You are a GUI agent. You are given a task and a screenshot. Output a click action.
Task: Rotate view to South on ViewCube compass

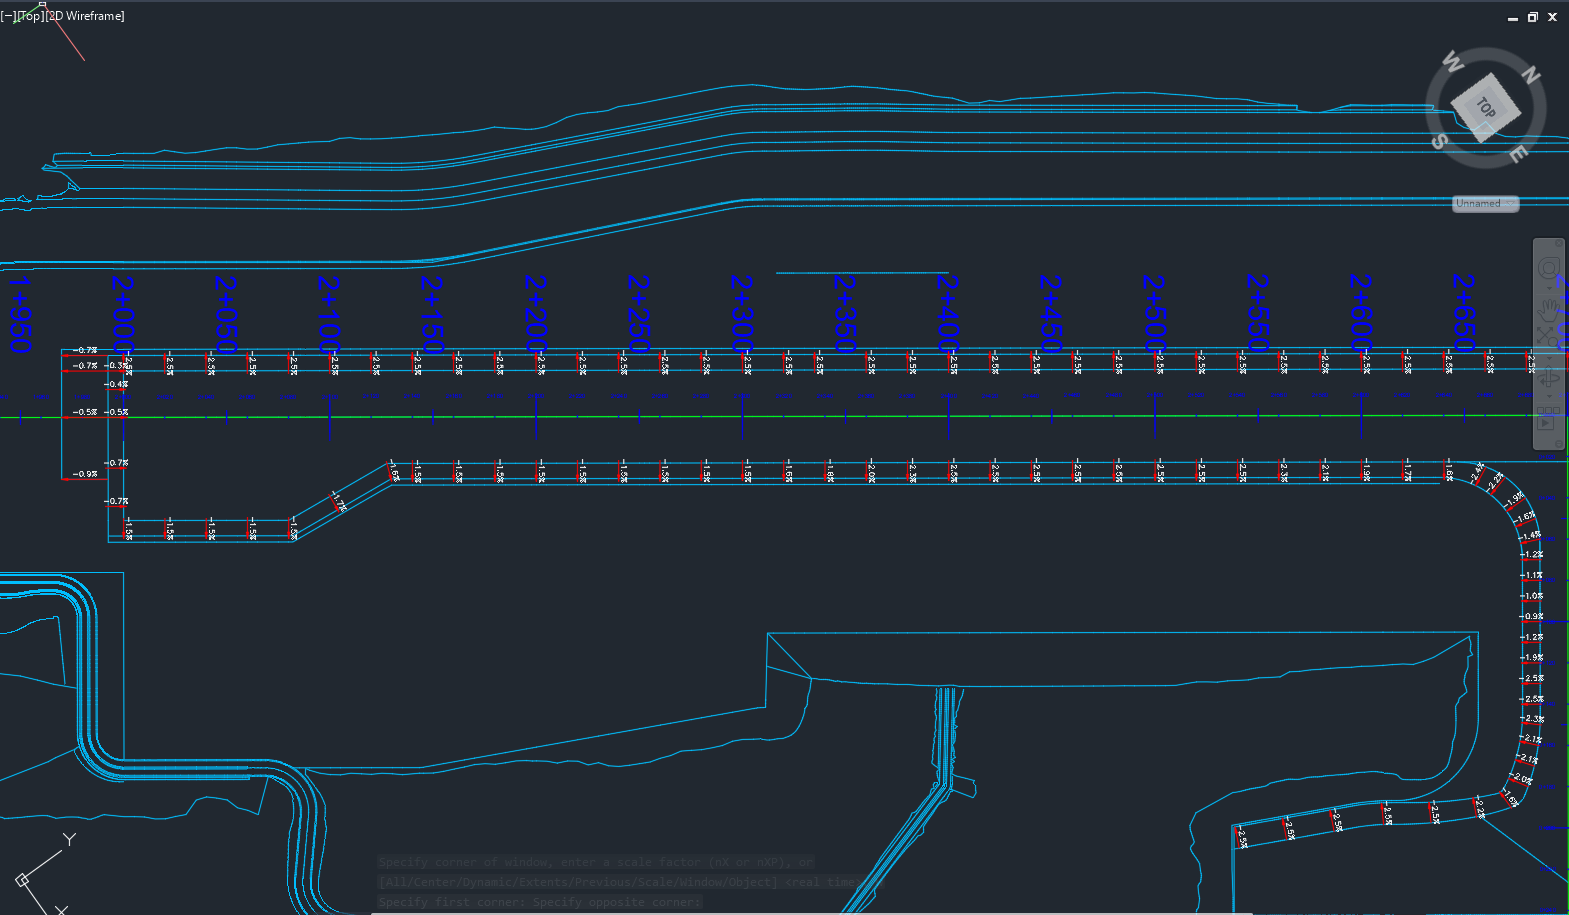pos(1439,141)
